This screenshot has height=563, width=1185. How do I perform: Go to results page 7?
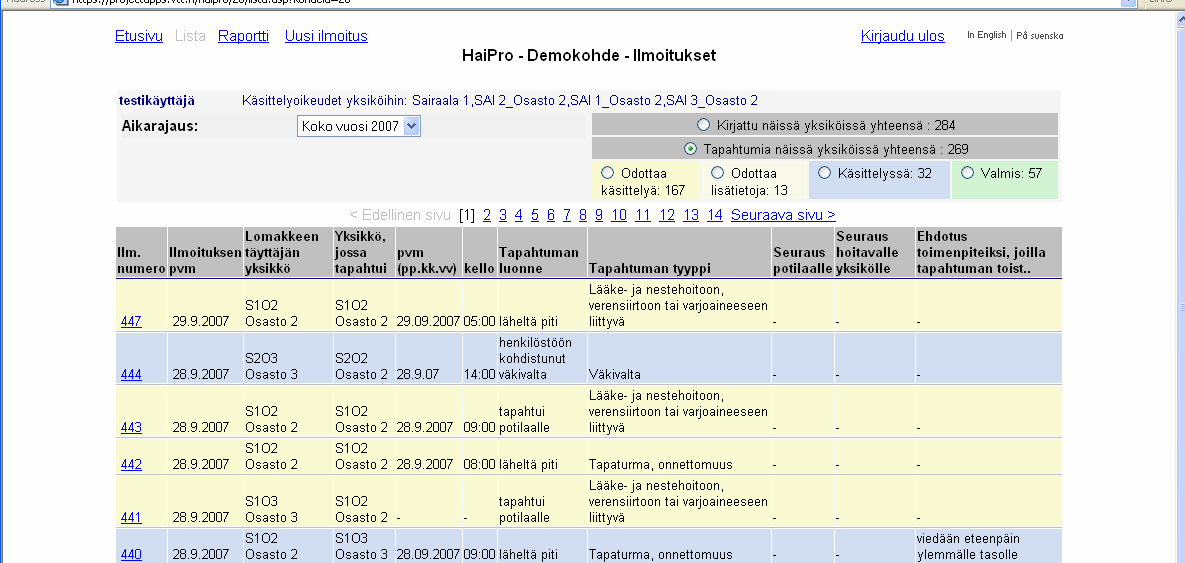pyautogui.click(x=567, y=215)
